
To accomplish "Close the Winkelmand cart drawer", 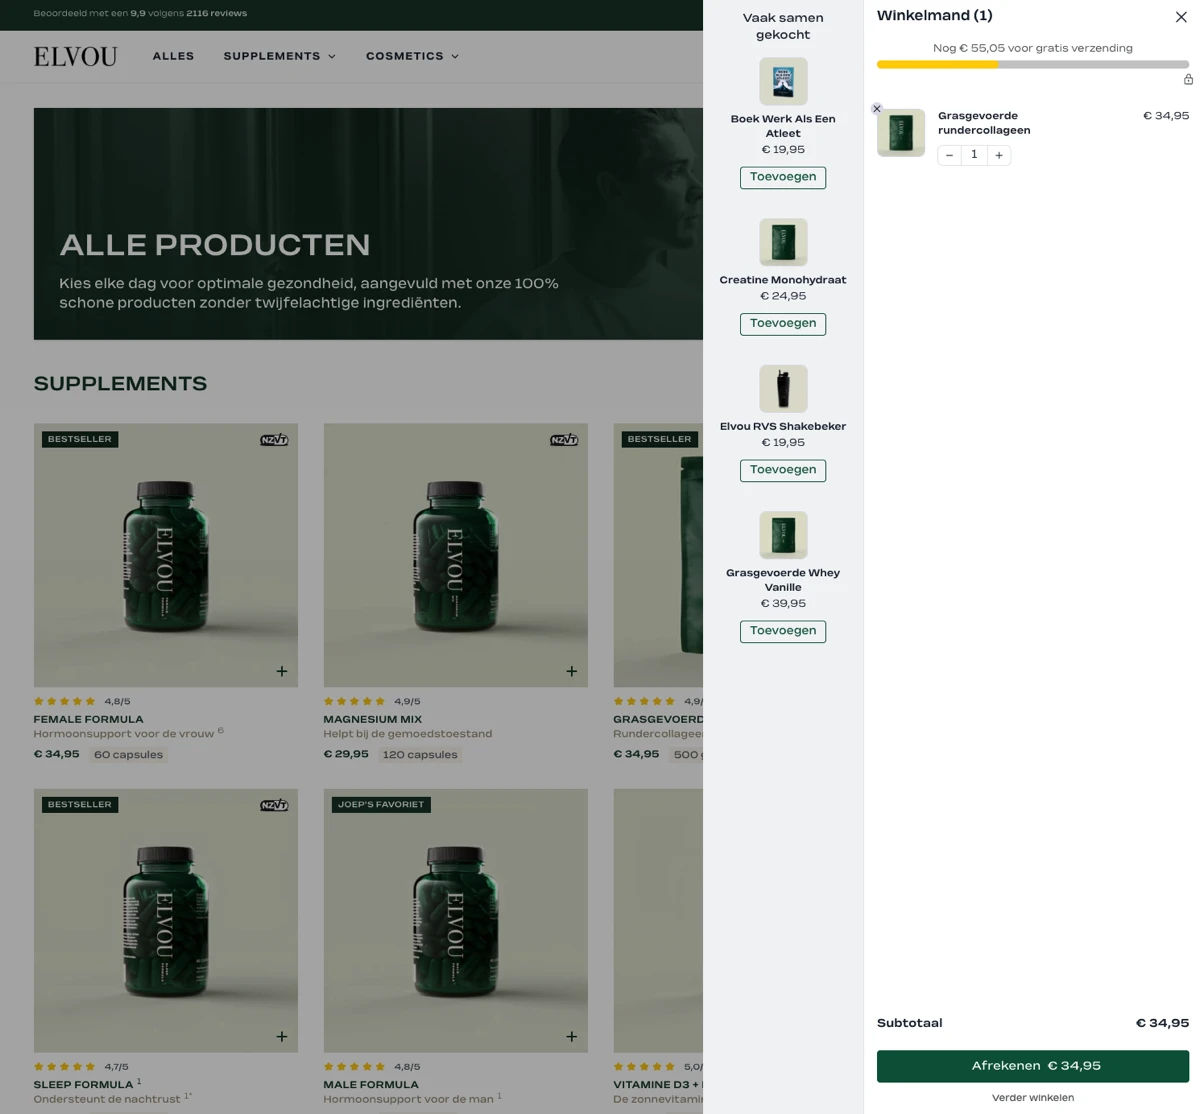I will tap(1181, 17).
